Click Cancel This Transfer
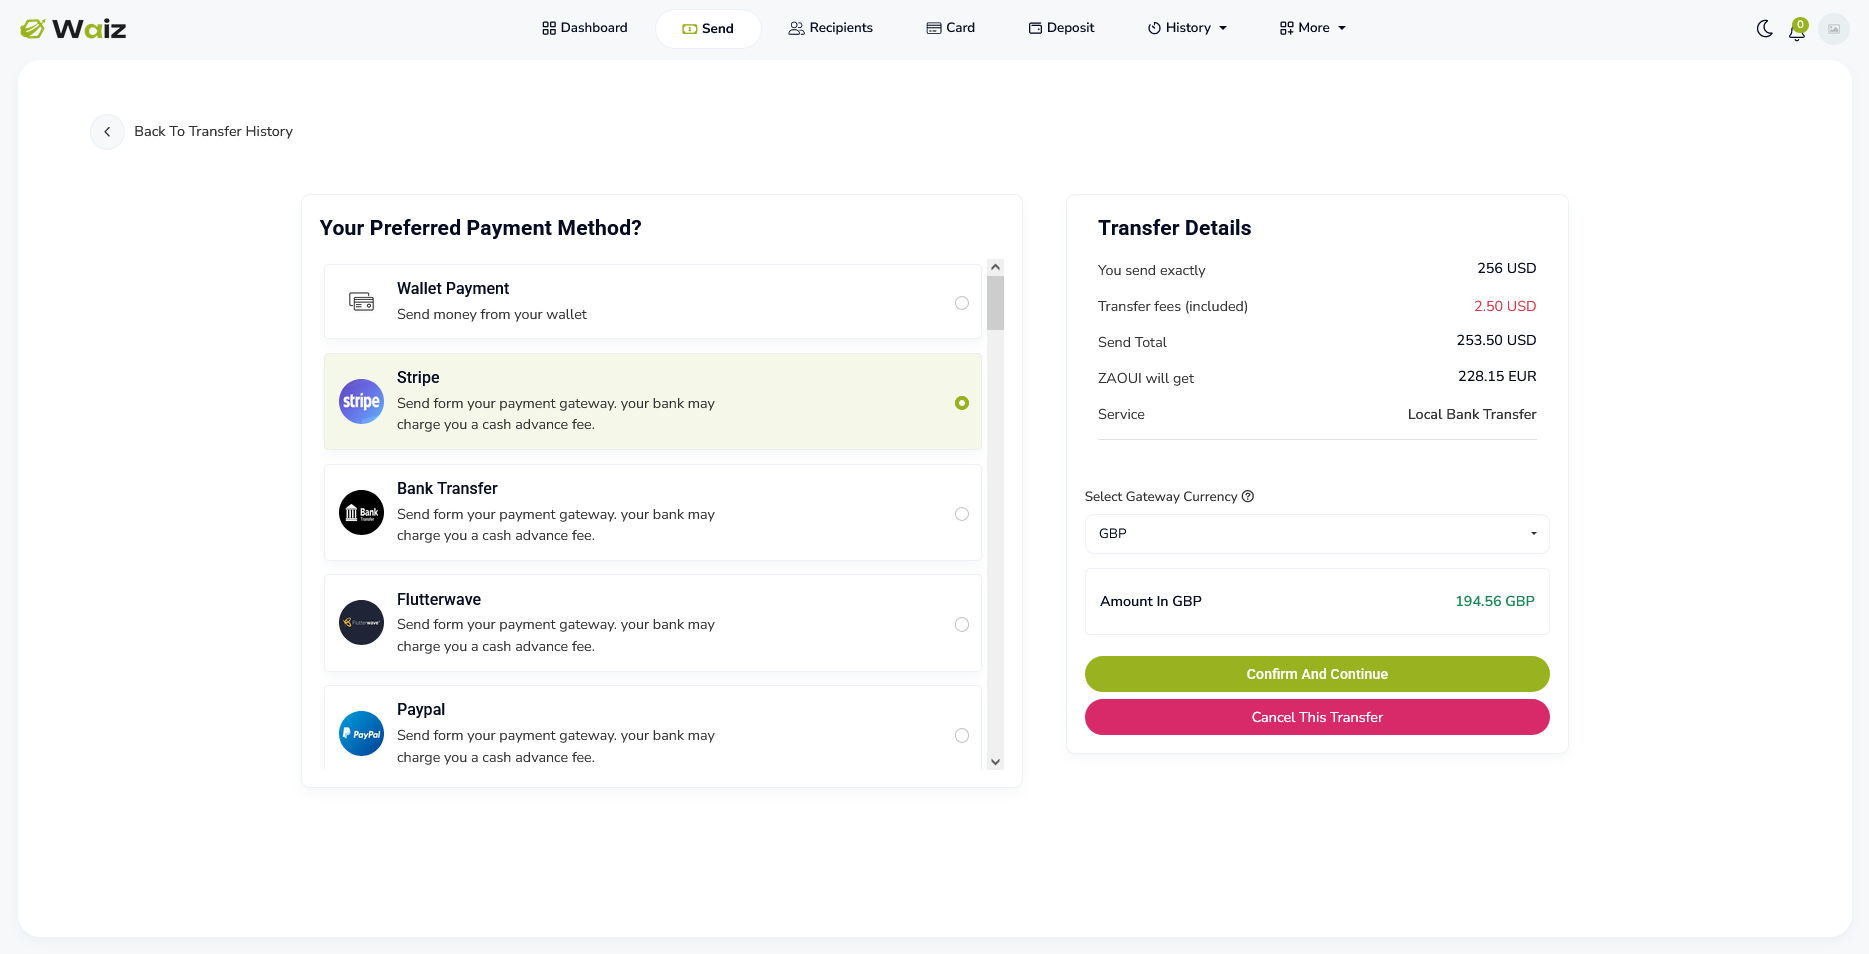Screen dimensions: 1869x954 point(1317,717)
